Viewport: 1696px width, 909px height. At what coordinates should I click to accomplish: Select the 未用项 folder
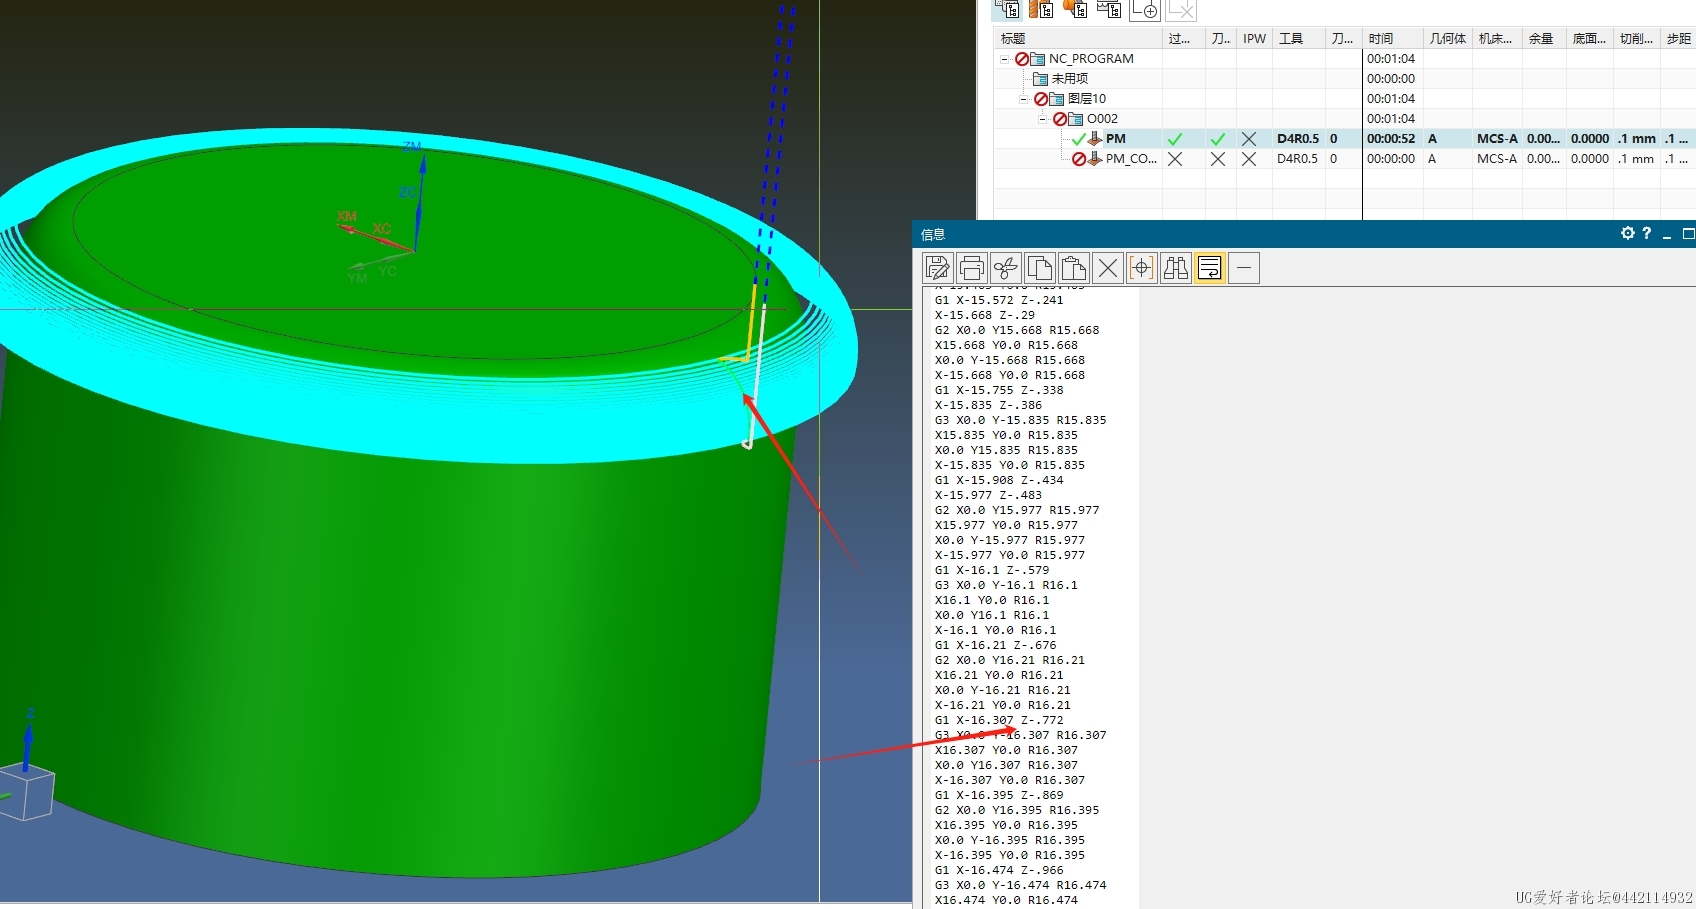[1069, 79]
